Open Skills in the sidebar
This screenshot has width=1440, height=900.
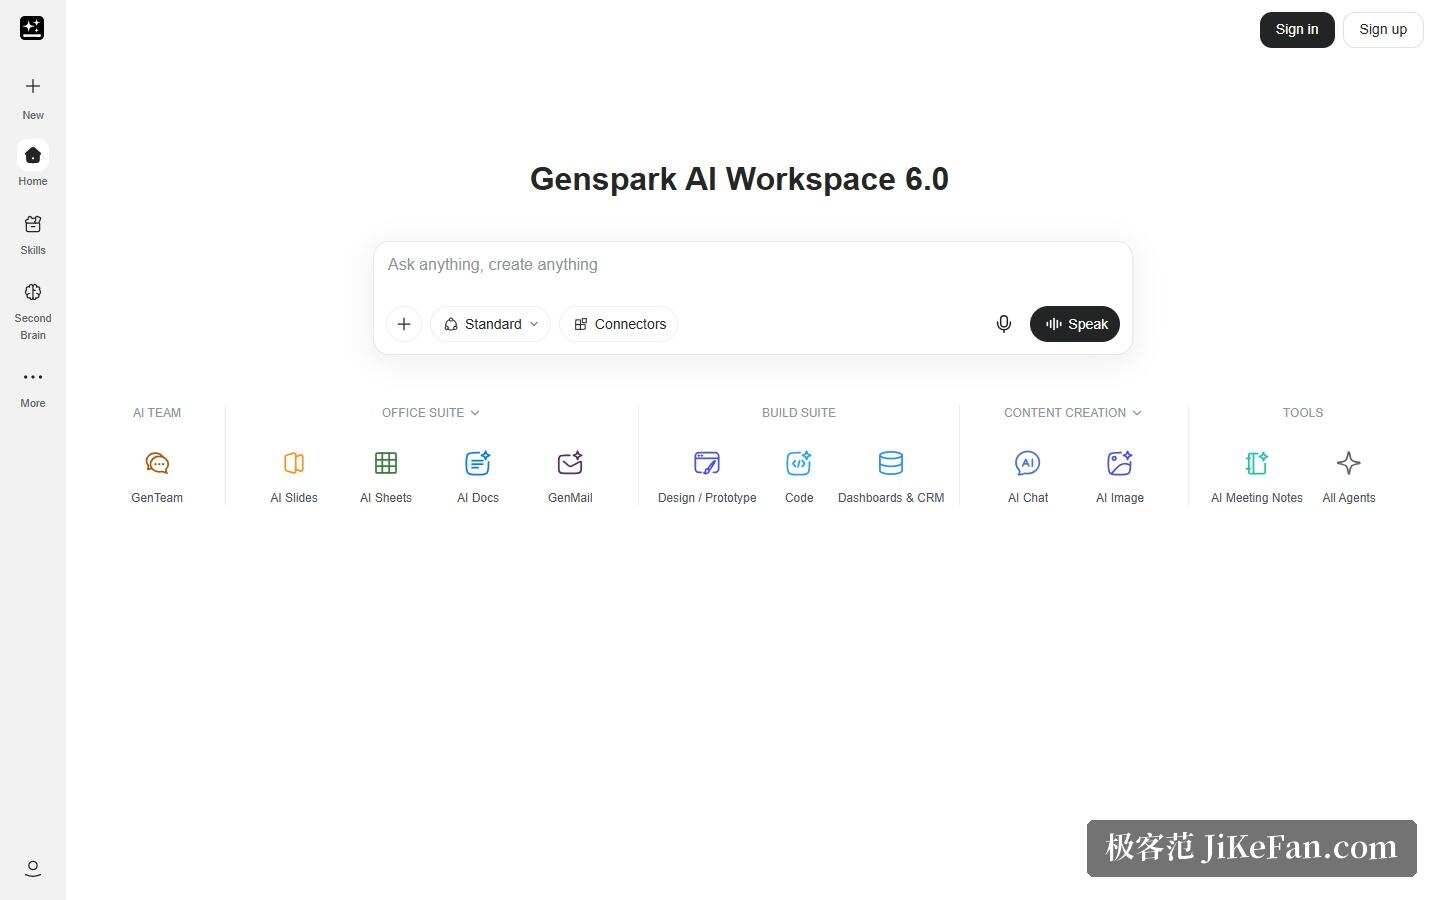tap(33, 234)
